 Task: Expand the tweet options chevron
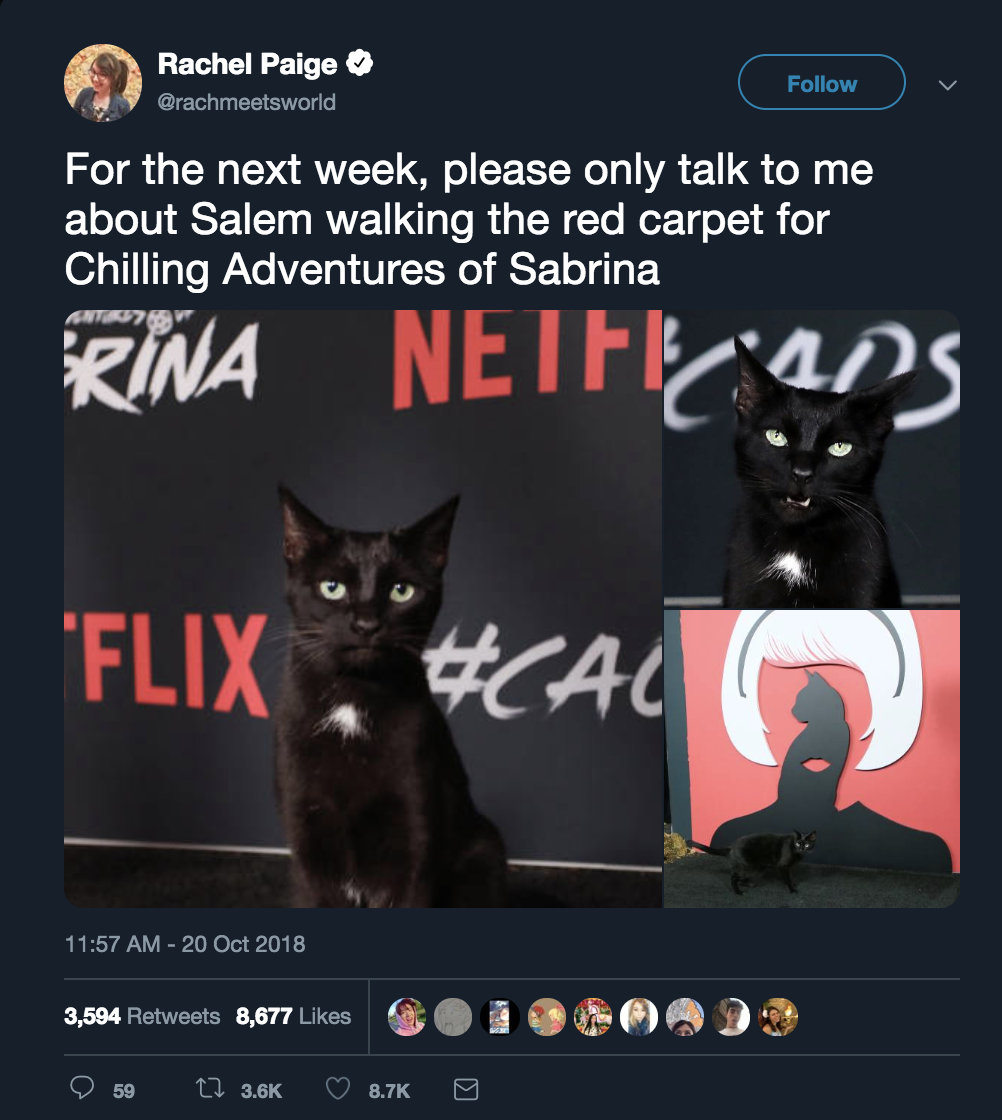pyautogui.click(x=947, y=85)
